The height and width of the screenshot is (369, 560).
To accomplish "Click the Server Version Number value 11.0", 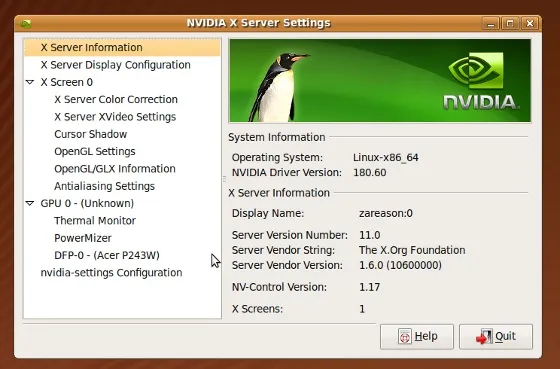I will pos(370,235).
